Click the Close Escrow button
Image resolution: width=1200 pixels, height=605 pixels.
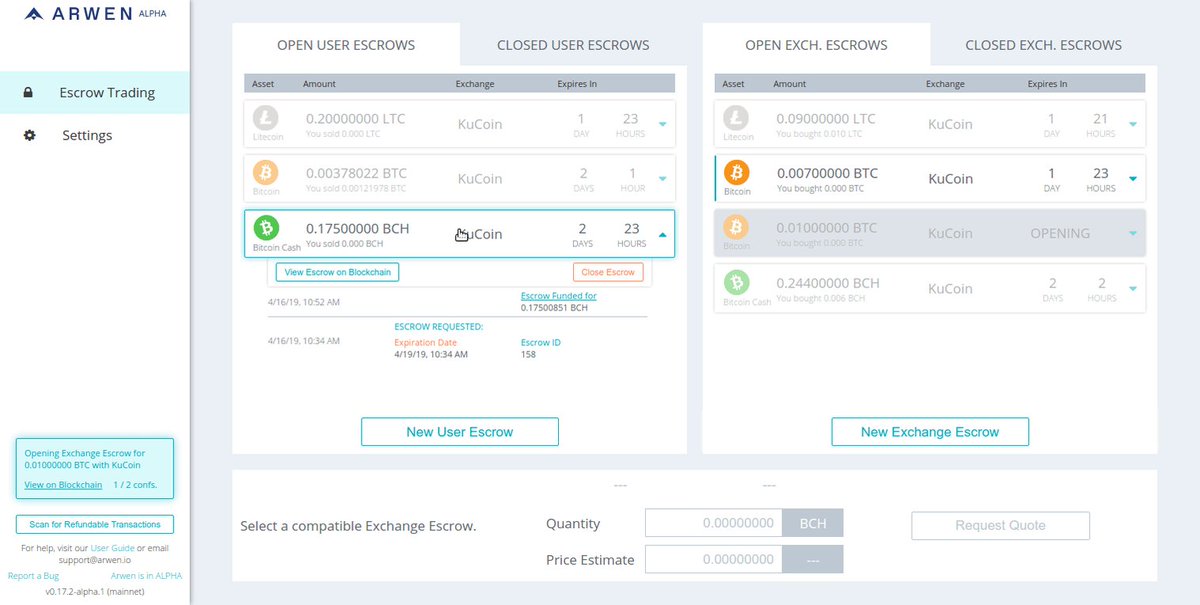click(x=608, y=272)
